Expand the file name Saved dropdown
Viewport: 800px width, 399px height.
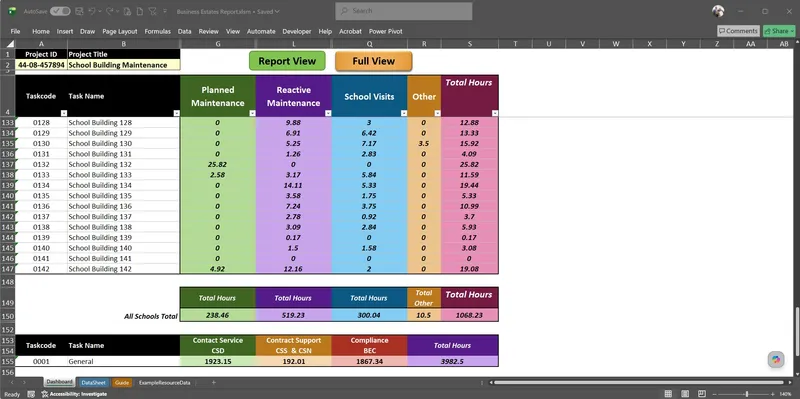[277, 11]
